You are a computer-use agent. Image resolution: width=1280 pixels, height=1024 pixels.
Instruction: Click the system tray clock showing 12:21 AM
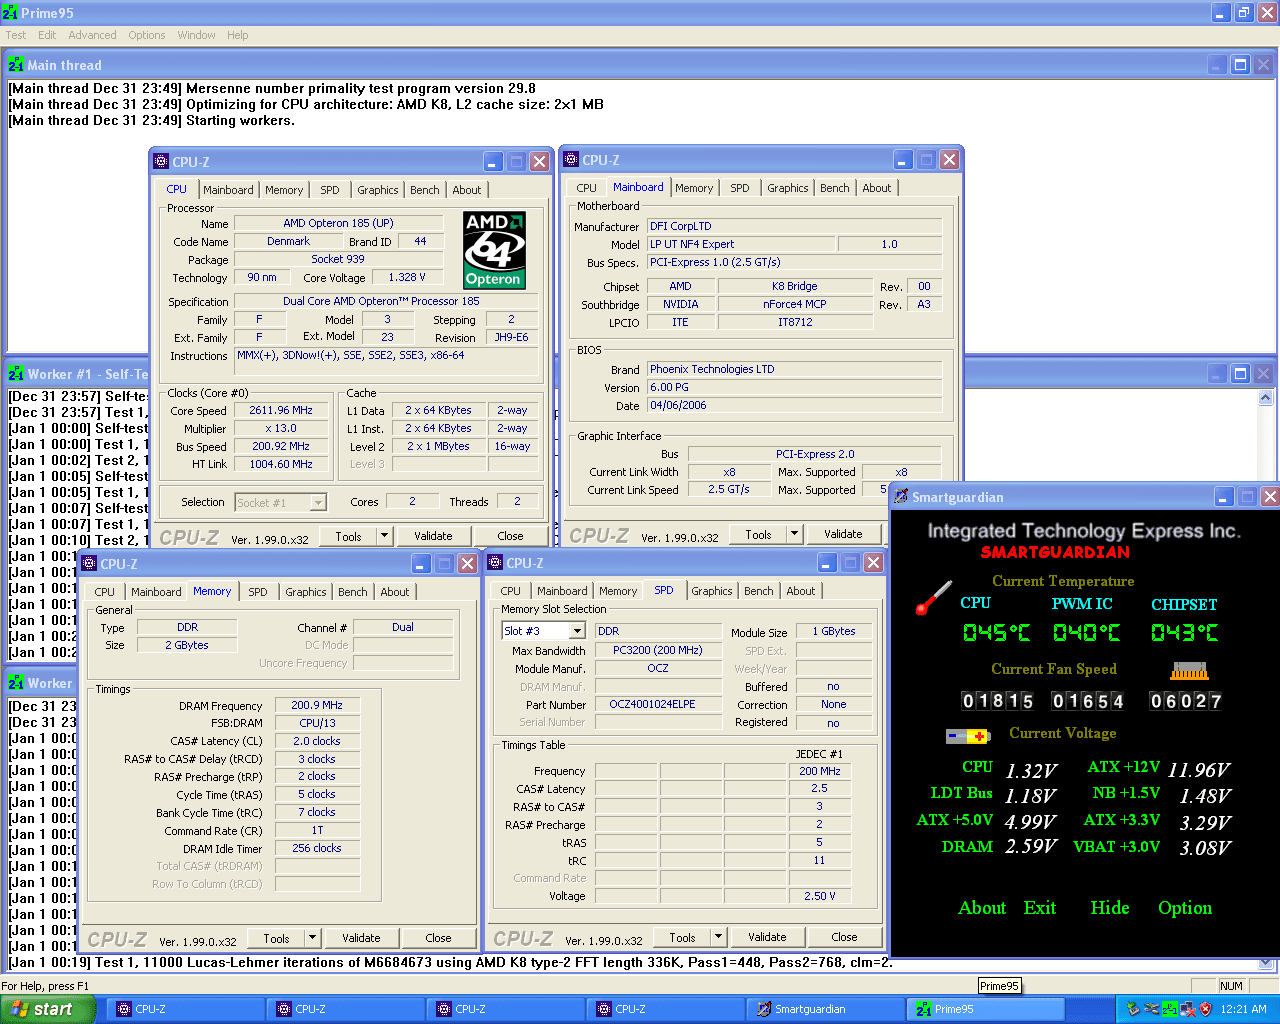(x=1244, y=1009)
